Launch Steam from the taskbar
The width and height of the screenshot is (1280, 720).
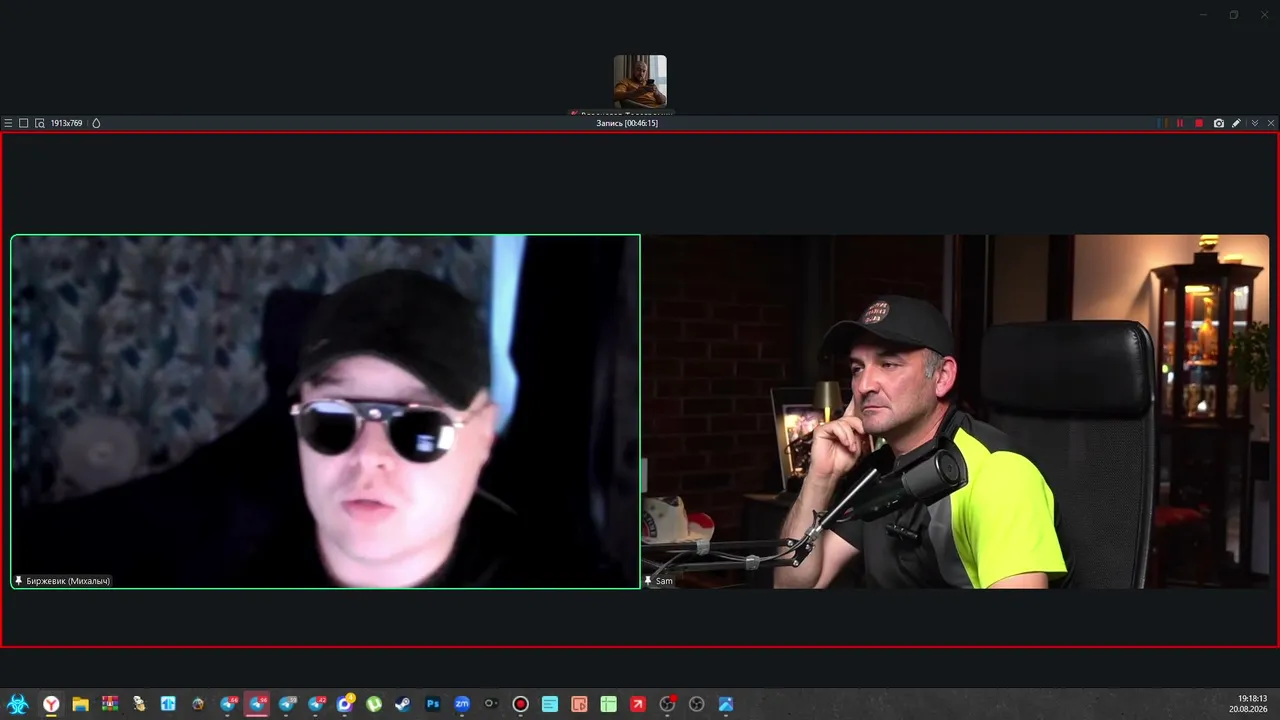pos(403,704)
